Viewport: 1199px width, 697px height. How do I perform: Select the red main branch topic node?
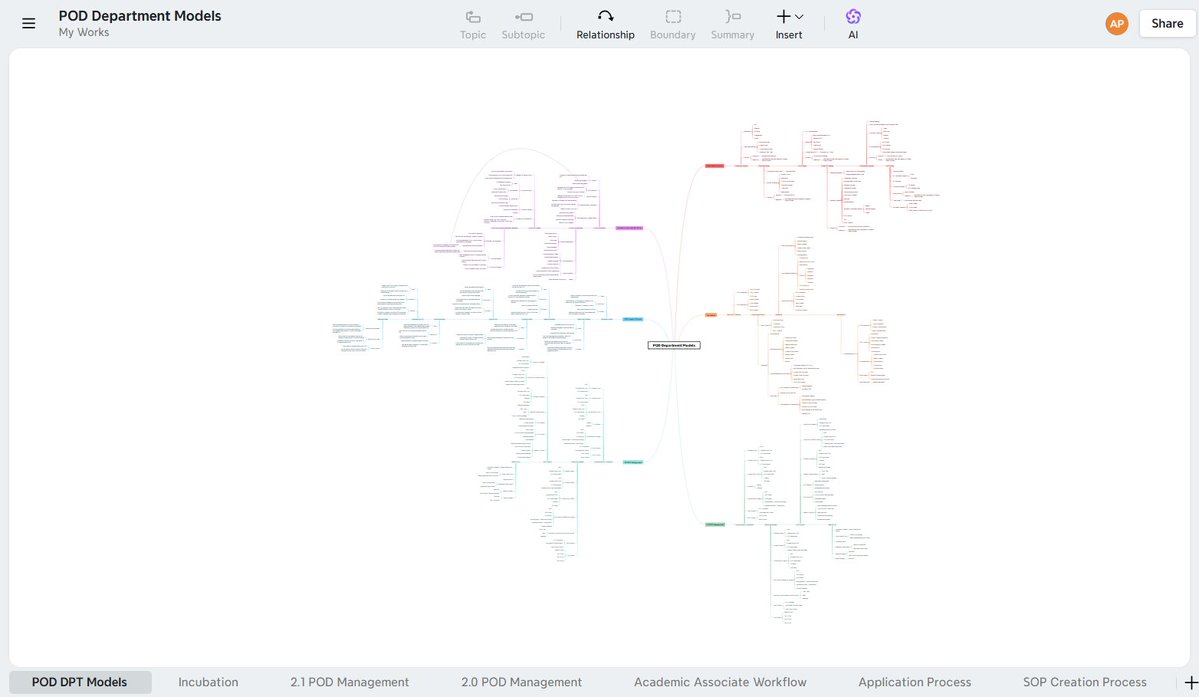click(x=714, y=166)
